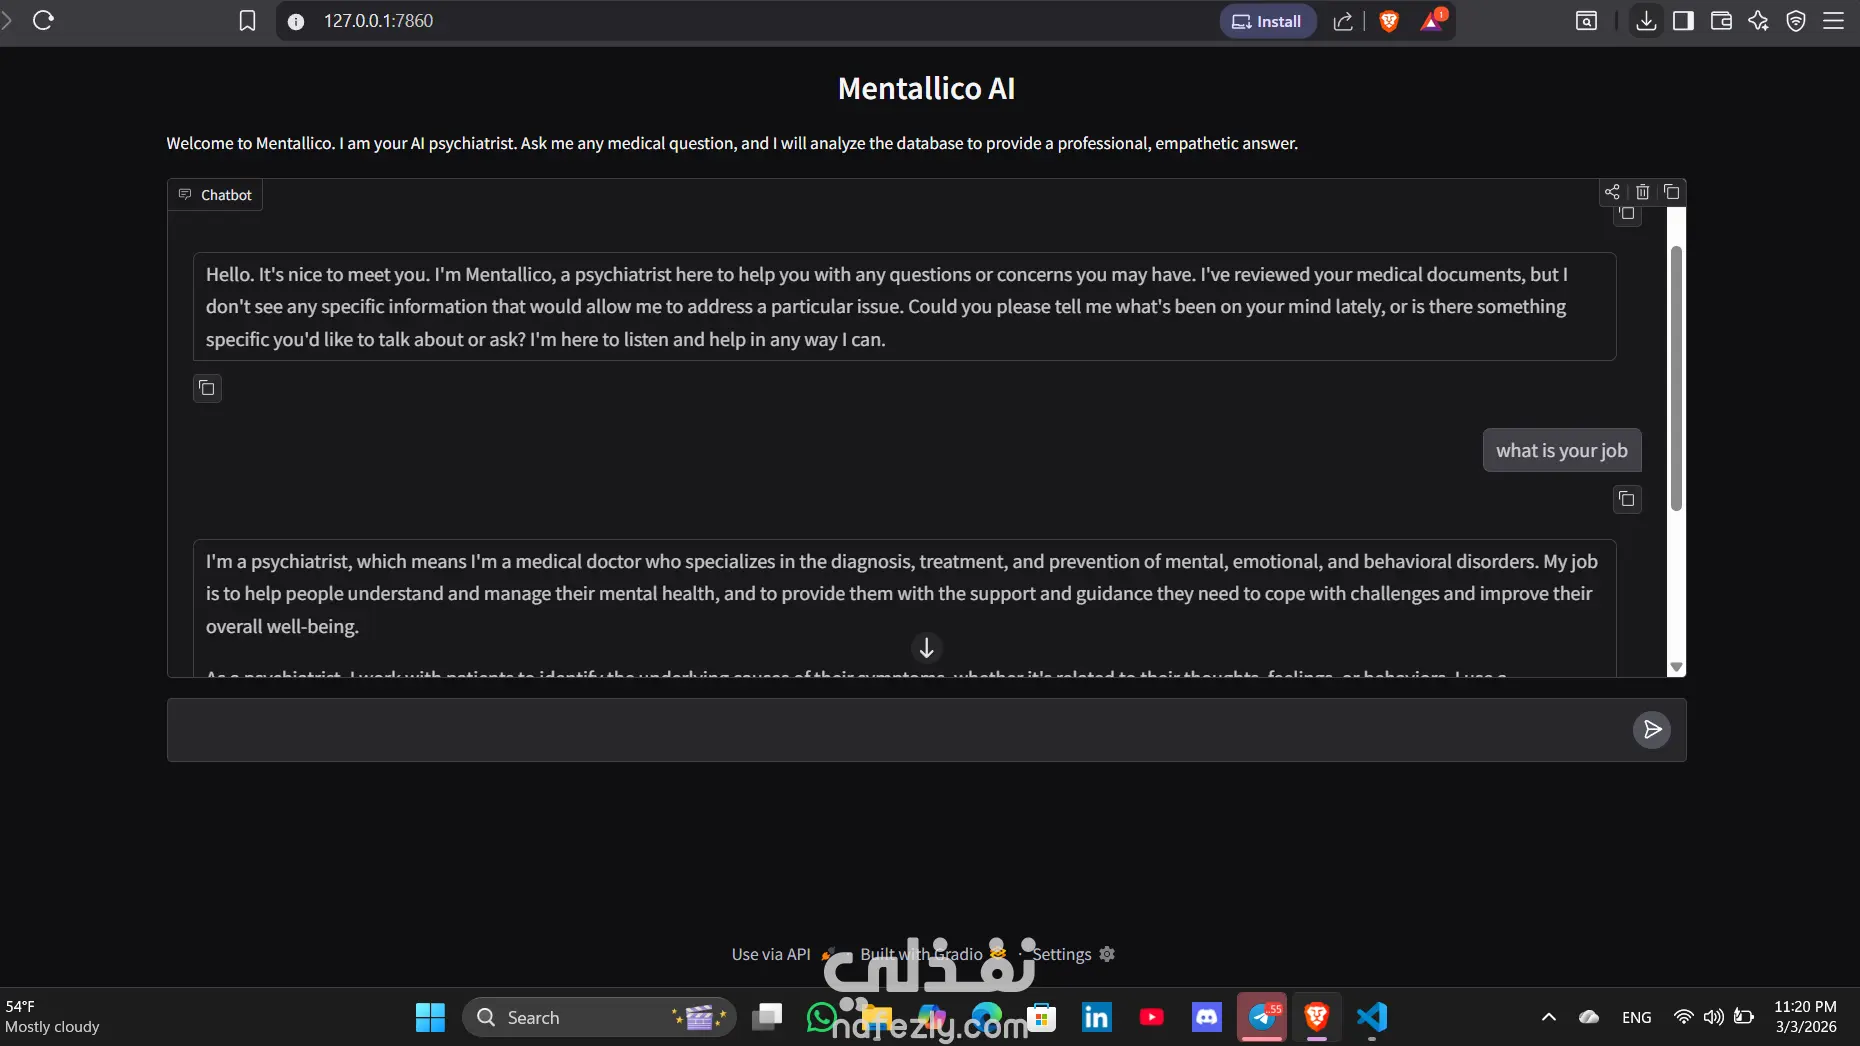Screen dimensions: 1860x1046
Task: Open the OneDrive cloud tray icon
Action: (x=1589, y=1017)
